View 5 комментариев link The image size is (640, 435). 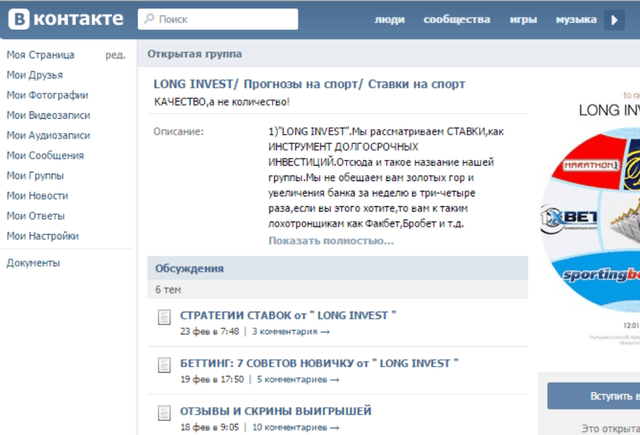pyautogui.click(x=298, y=380)
